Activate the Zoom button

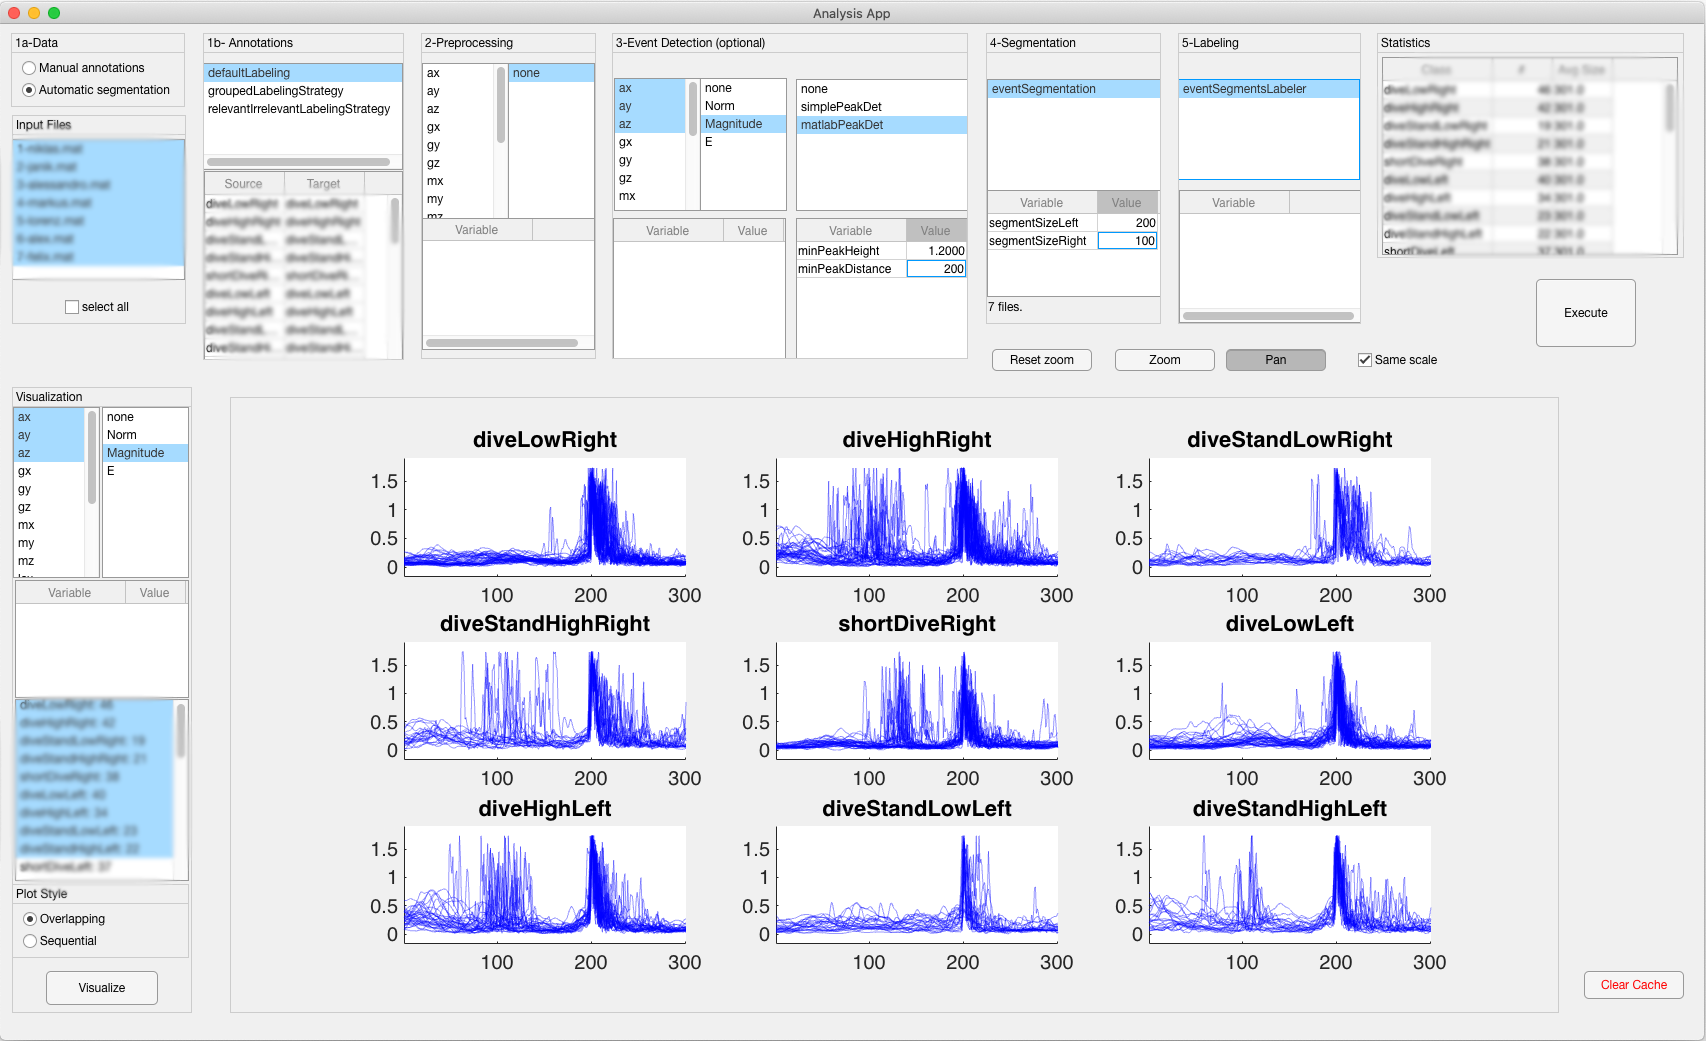click(x=1164, y=360)
